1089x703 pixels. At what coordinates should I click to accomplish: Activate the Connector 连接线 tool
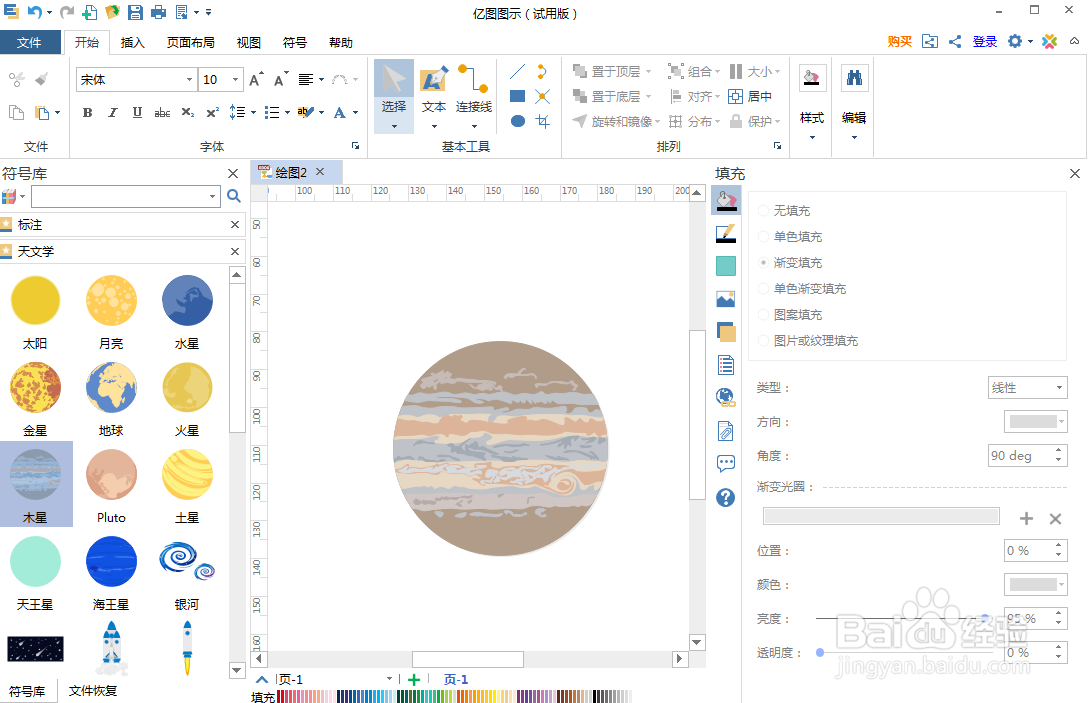[474, 96]
